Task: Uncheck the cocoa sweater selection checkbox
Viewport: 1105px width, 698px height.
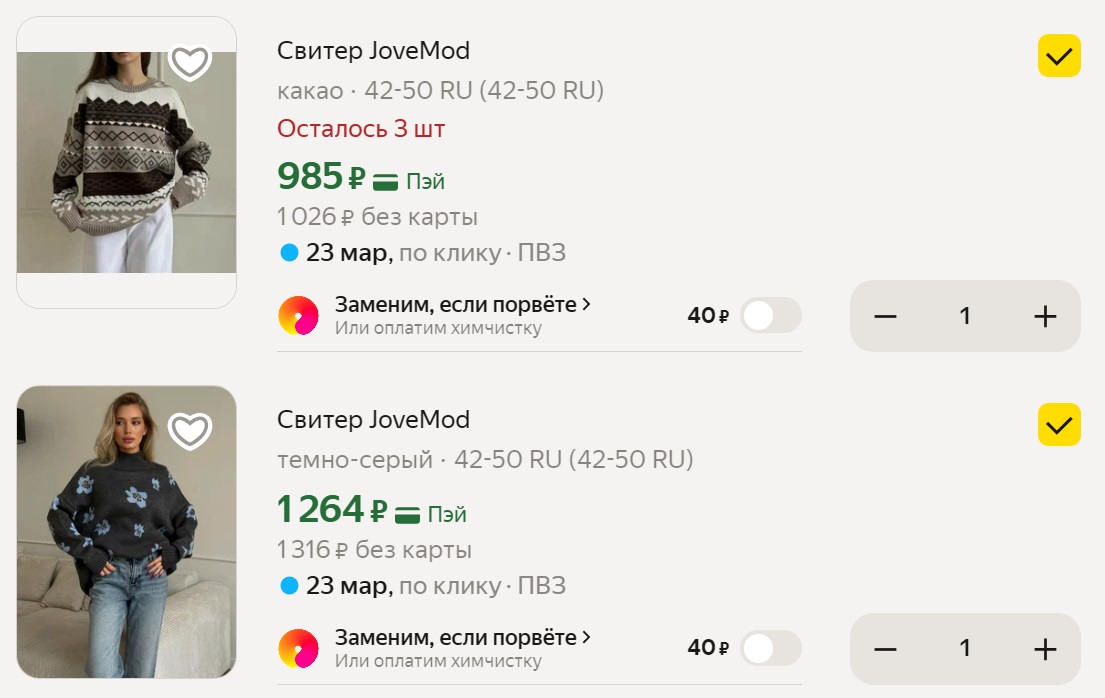Action: coord(1059,56)
